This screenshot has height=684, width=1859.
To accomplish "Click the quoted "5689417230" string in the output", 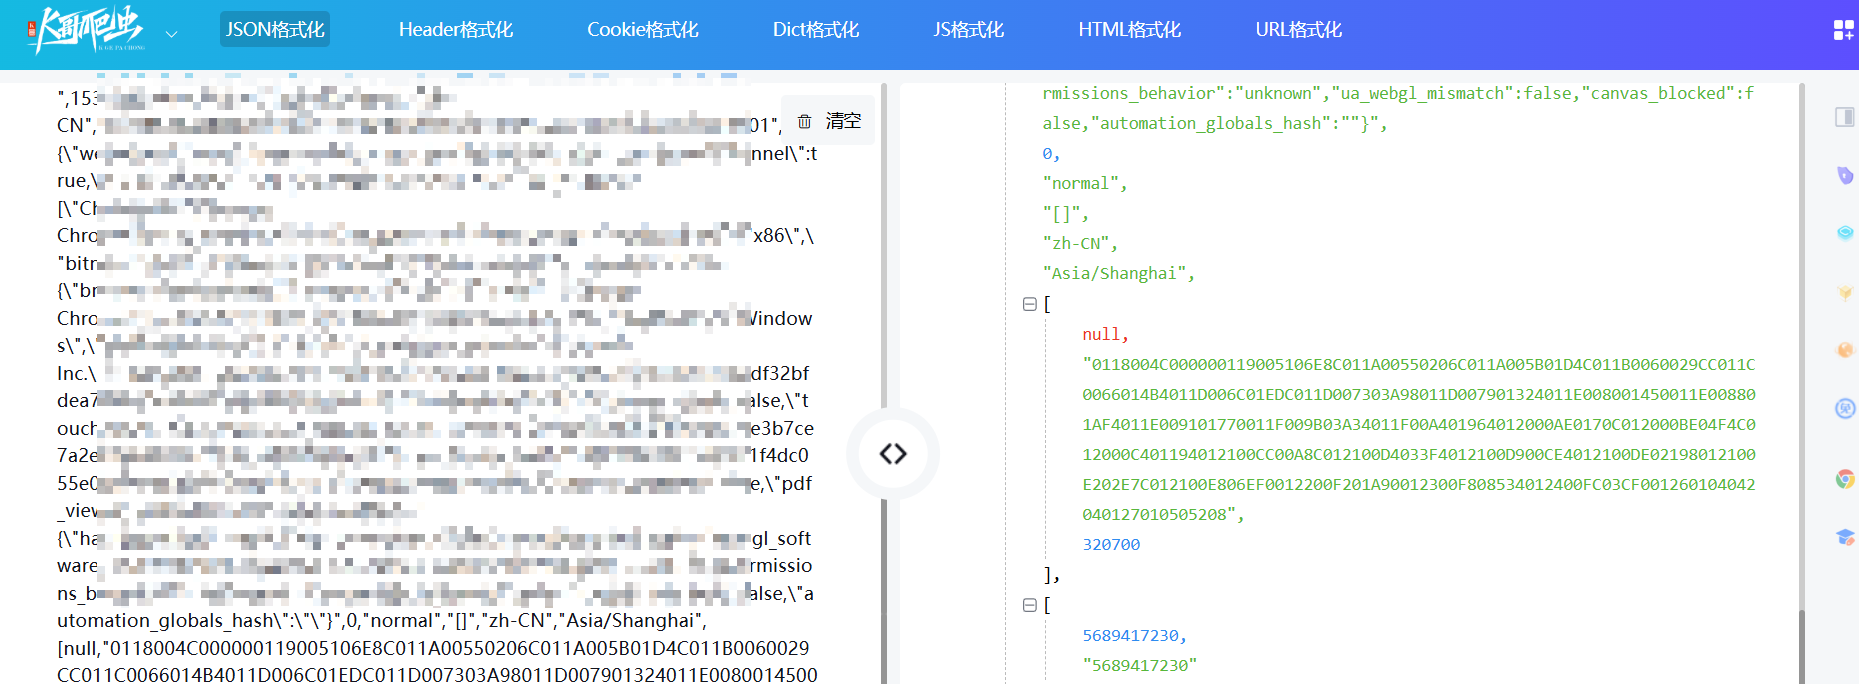I will (x=1139, y=666).
